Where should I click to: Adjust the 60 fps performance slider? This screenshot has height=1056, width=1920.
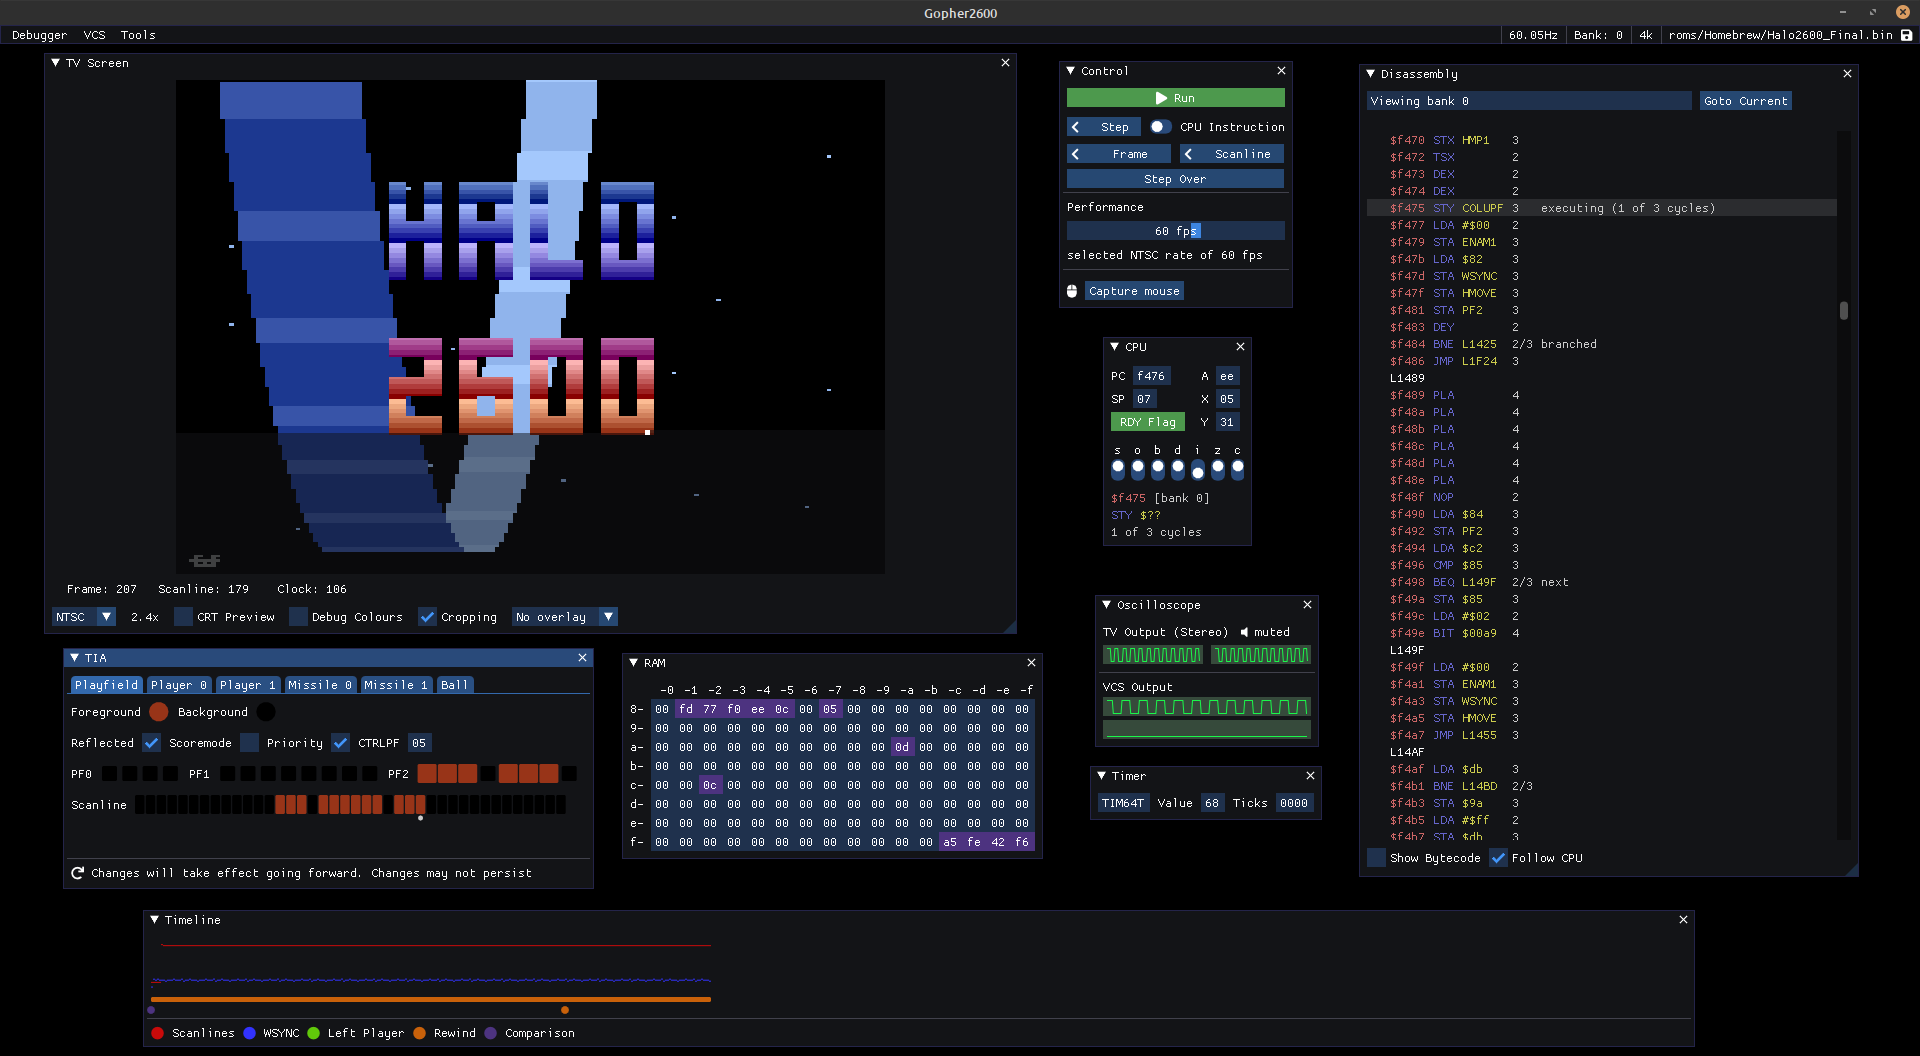click(x=1175, y=231)
